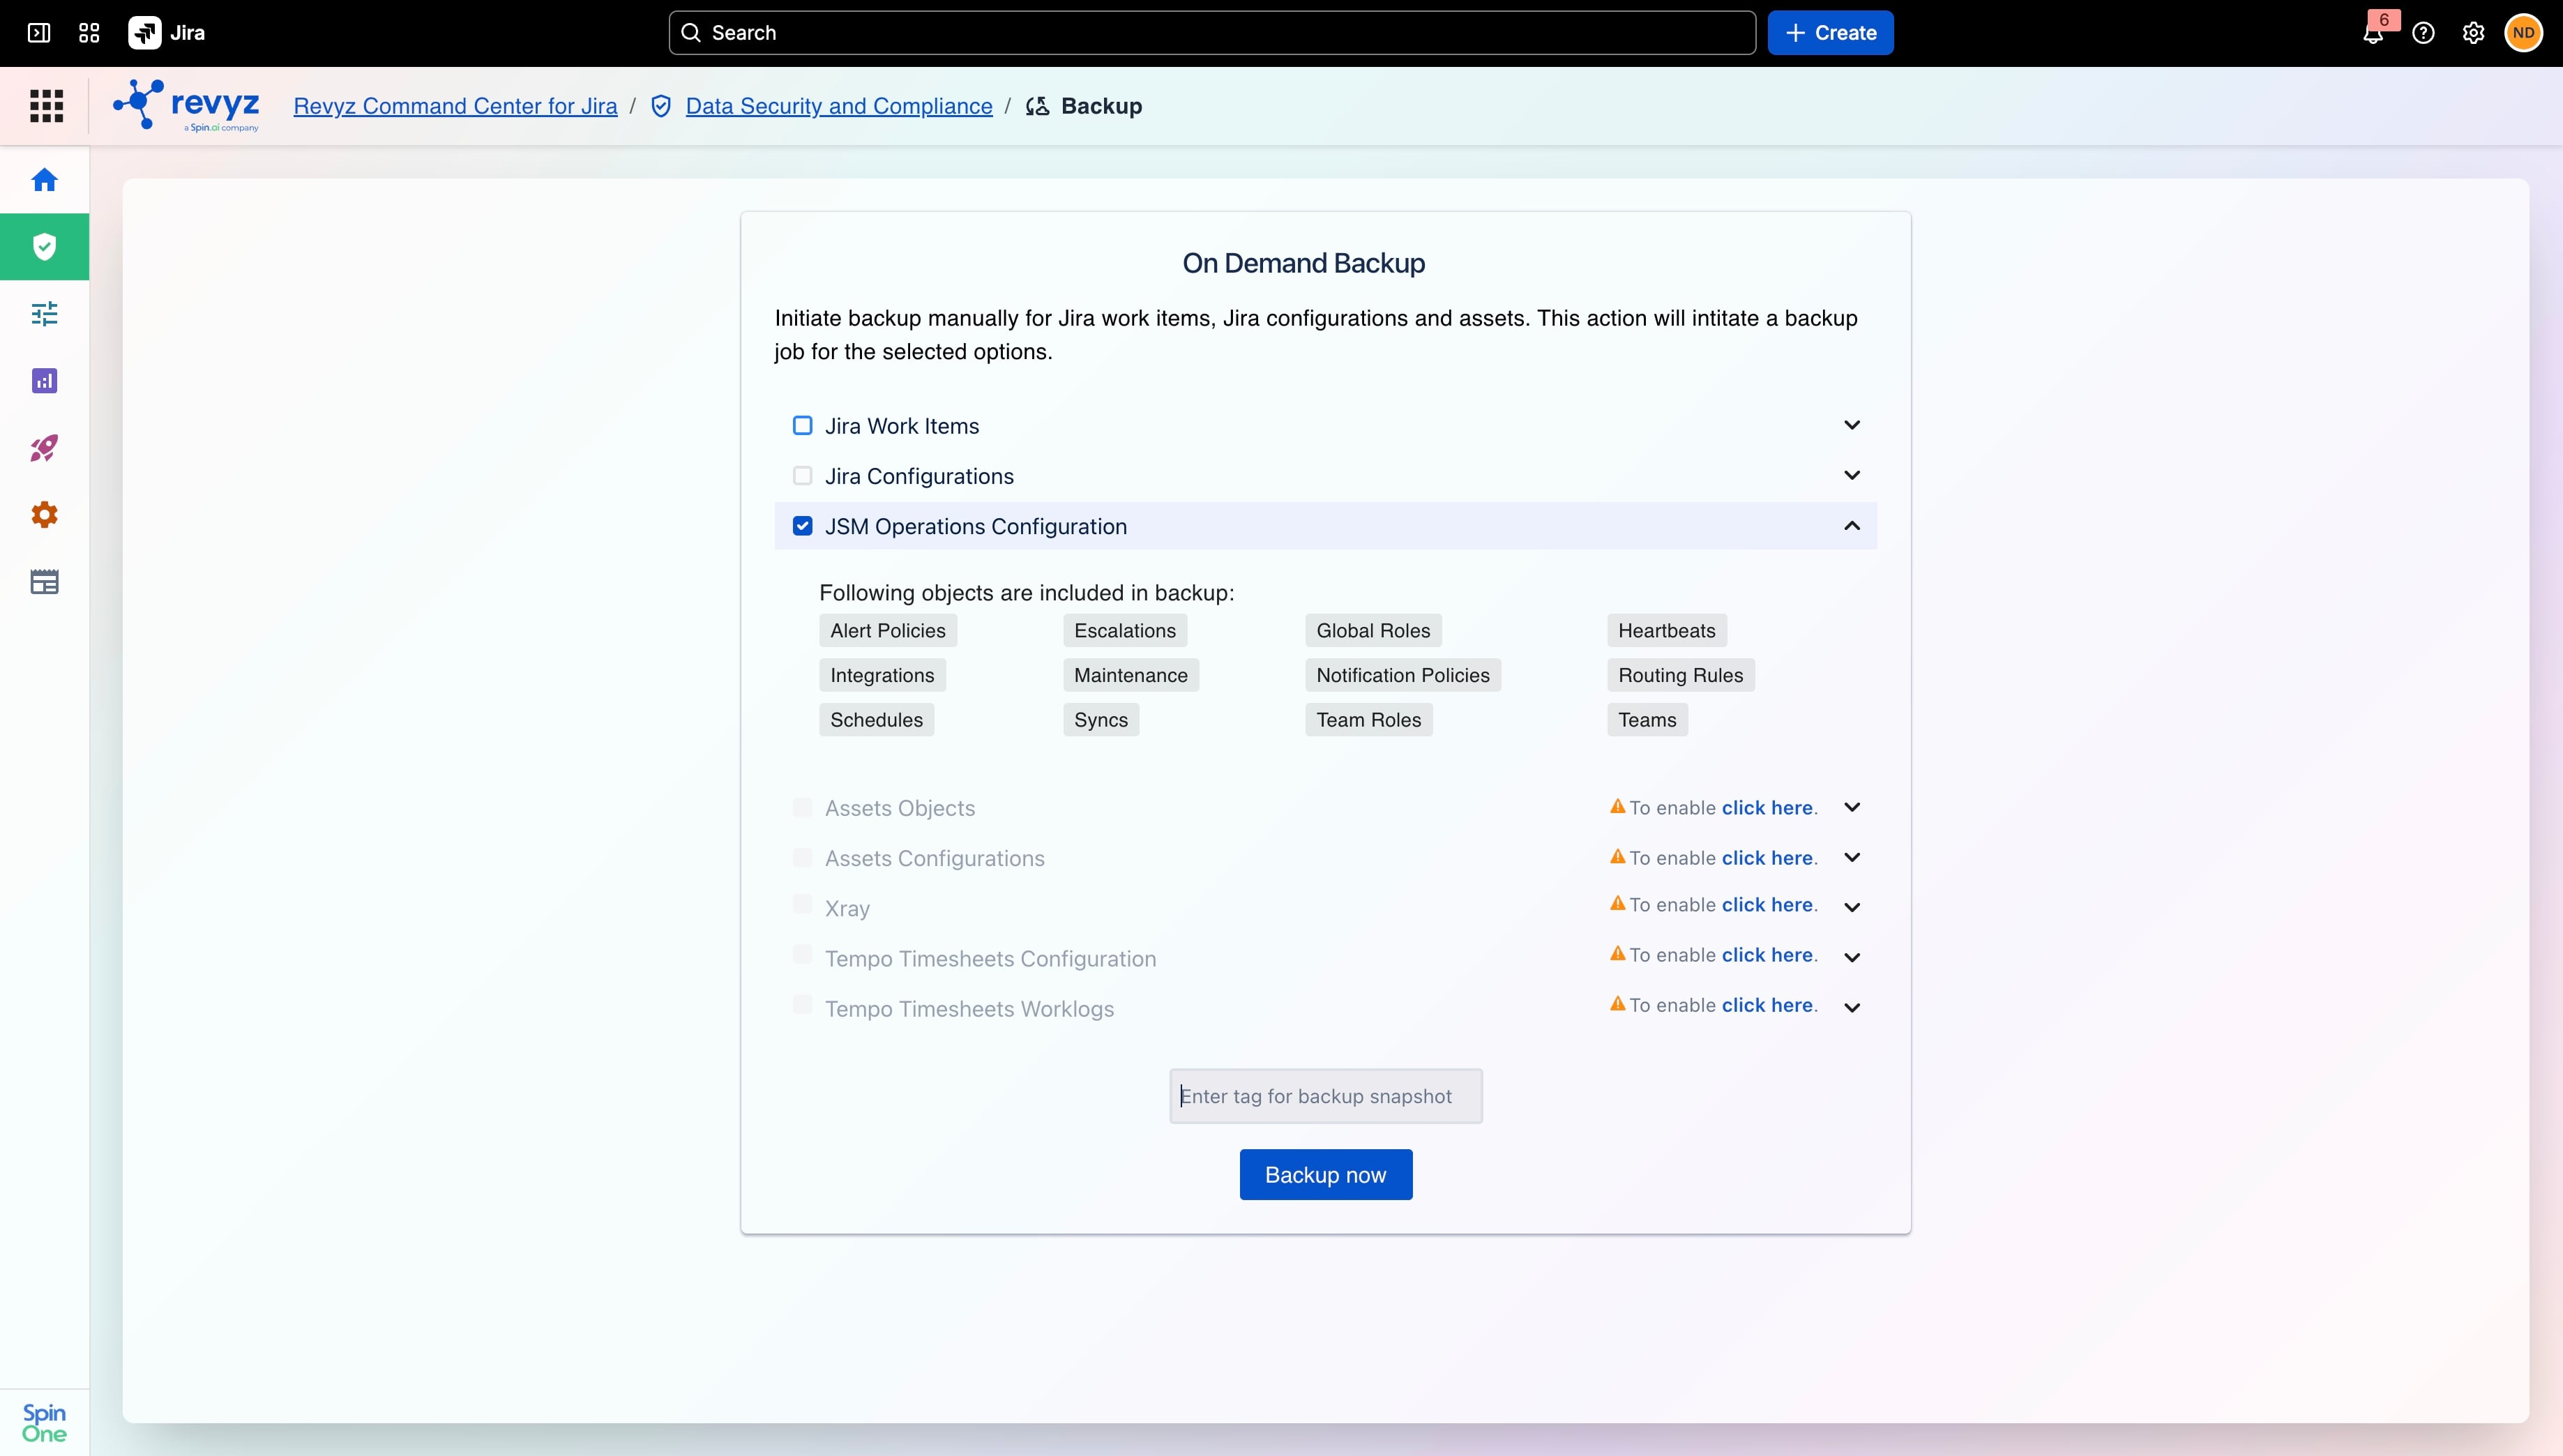Viewport: 2563px width, 1456px height.
Task: Open the notifications bell
Action: (2372, 34)
